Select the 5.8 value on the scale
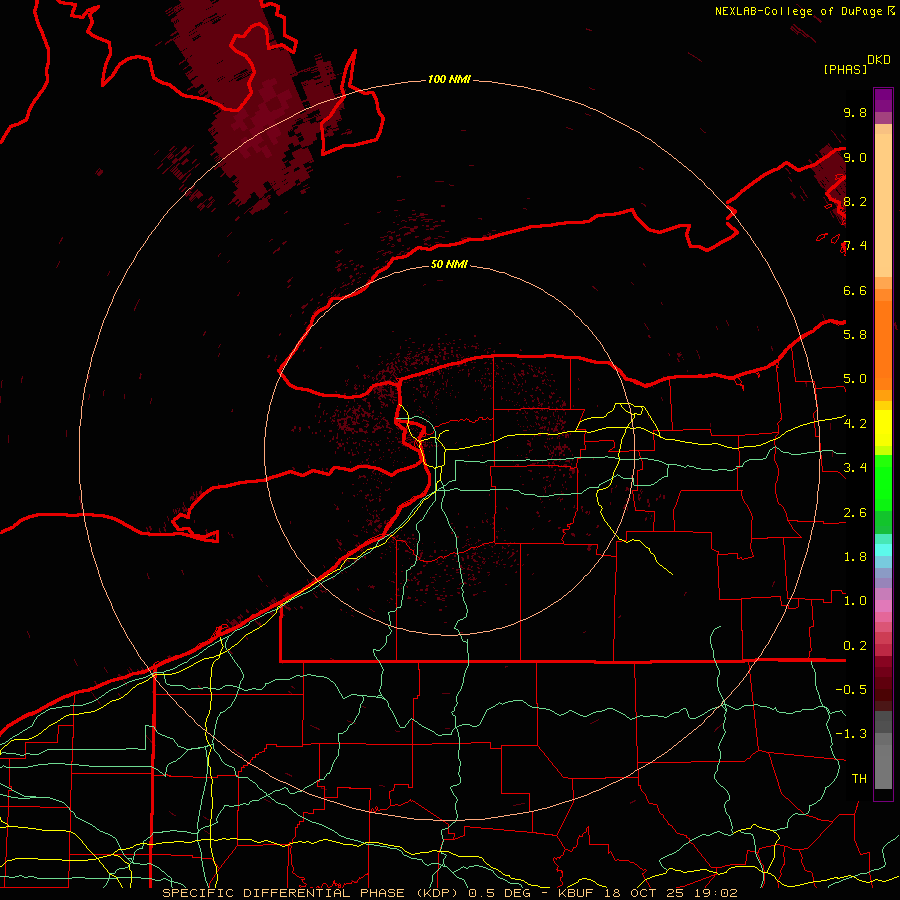The width and height of the screenshot is (900, 900). coord(855,335)
